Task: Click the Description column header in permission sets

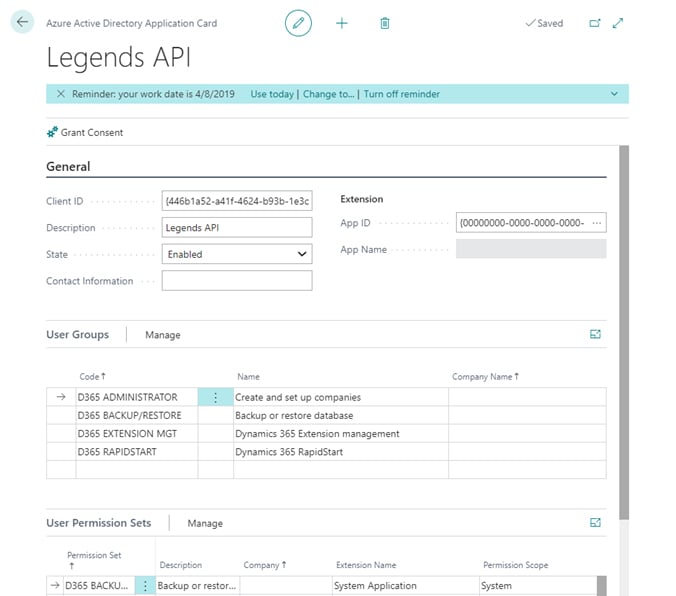Action: point(180,565)
